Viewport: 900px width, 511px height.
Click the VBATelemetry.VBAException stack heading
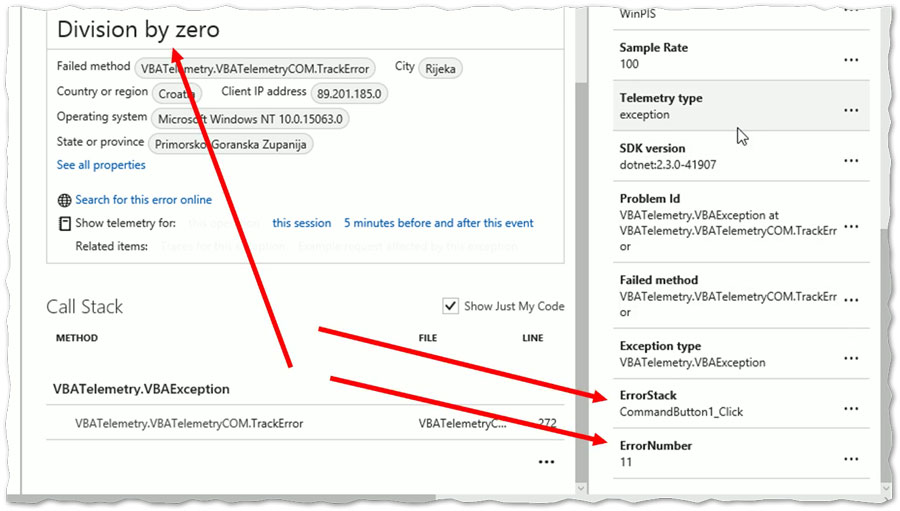[141, 389]
